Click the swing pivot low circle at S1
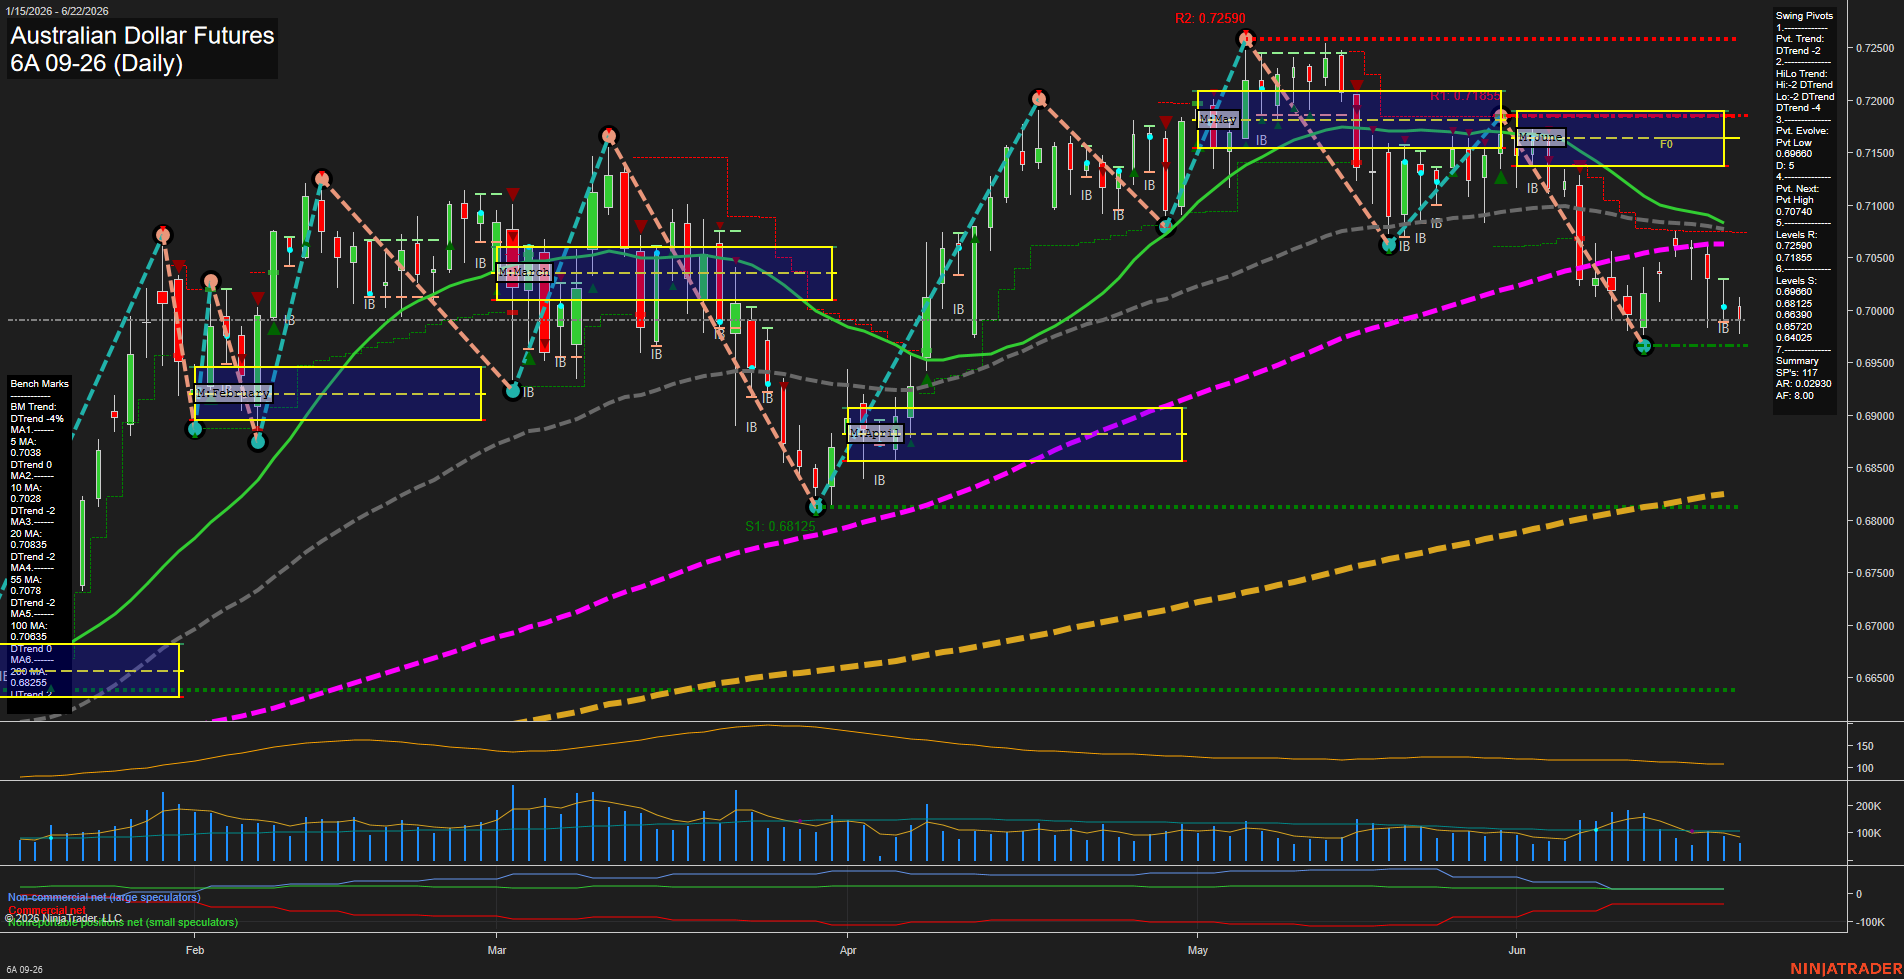 coord(816,507)
